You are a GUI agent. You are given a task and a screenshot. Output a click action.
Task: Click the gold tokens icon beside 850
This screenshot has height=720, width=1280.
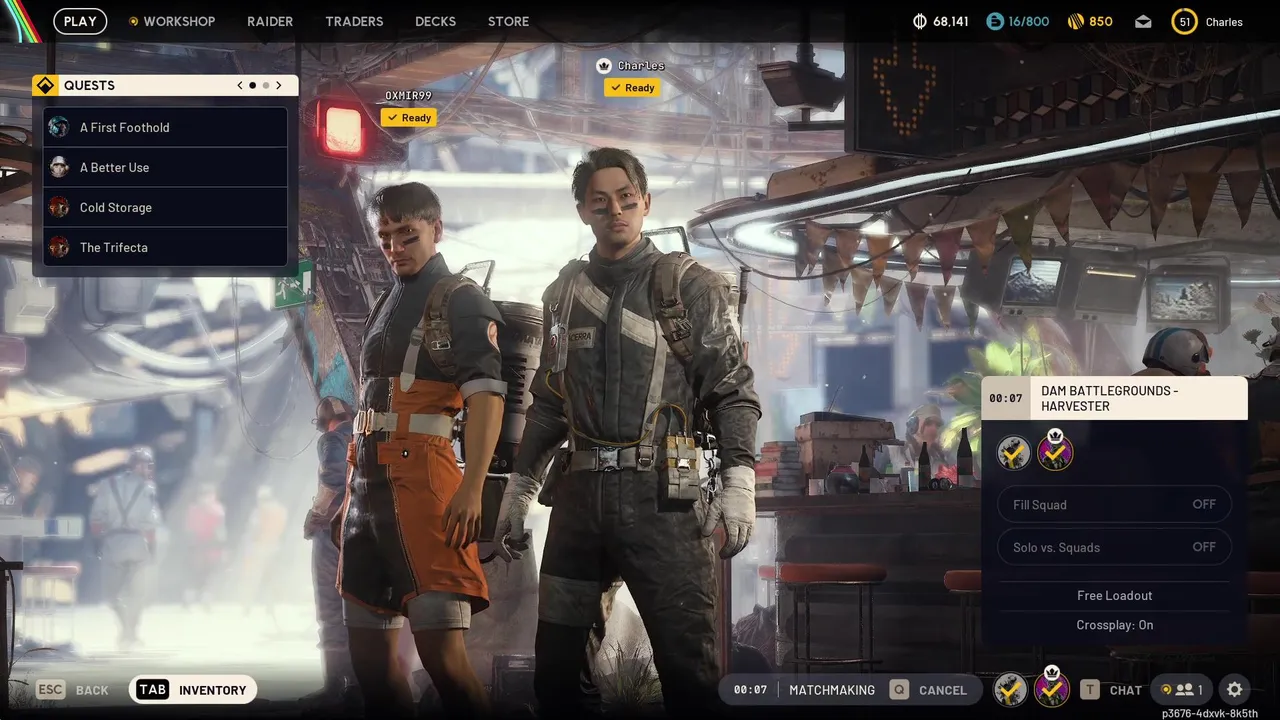1076,21
